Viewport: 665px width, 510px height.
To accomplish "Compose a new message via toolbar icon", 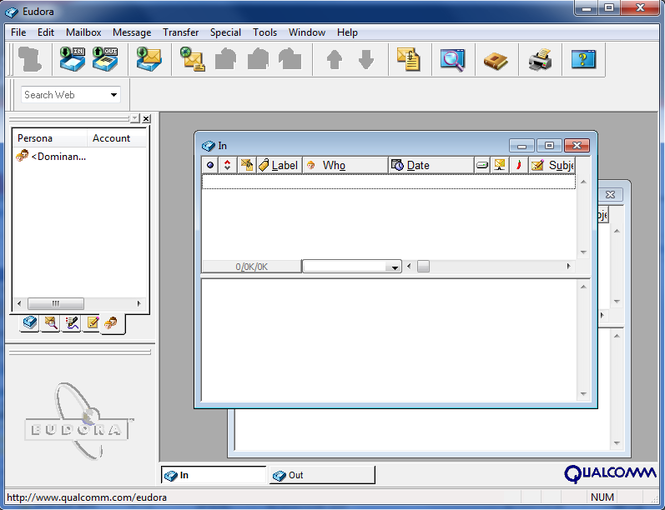I will tap(192, 59).
